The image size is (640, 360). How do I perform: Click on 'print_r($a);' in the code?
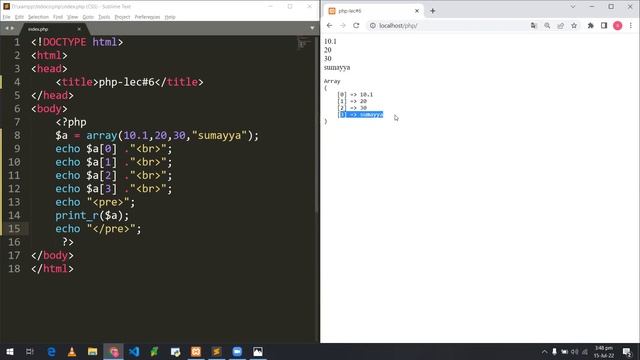point(92,216)
